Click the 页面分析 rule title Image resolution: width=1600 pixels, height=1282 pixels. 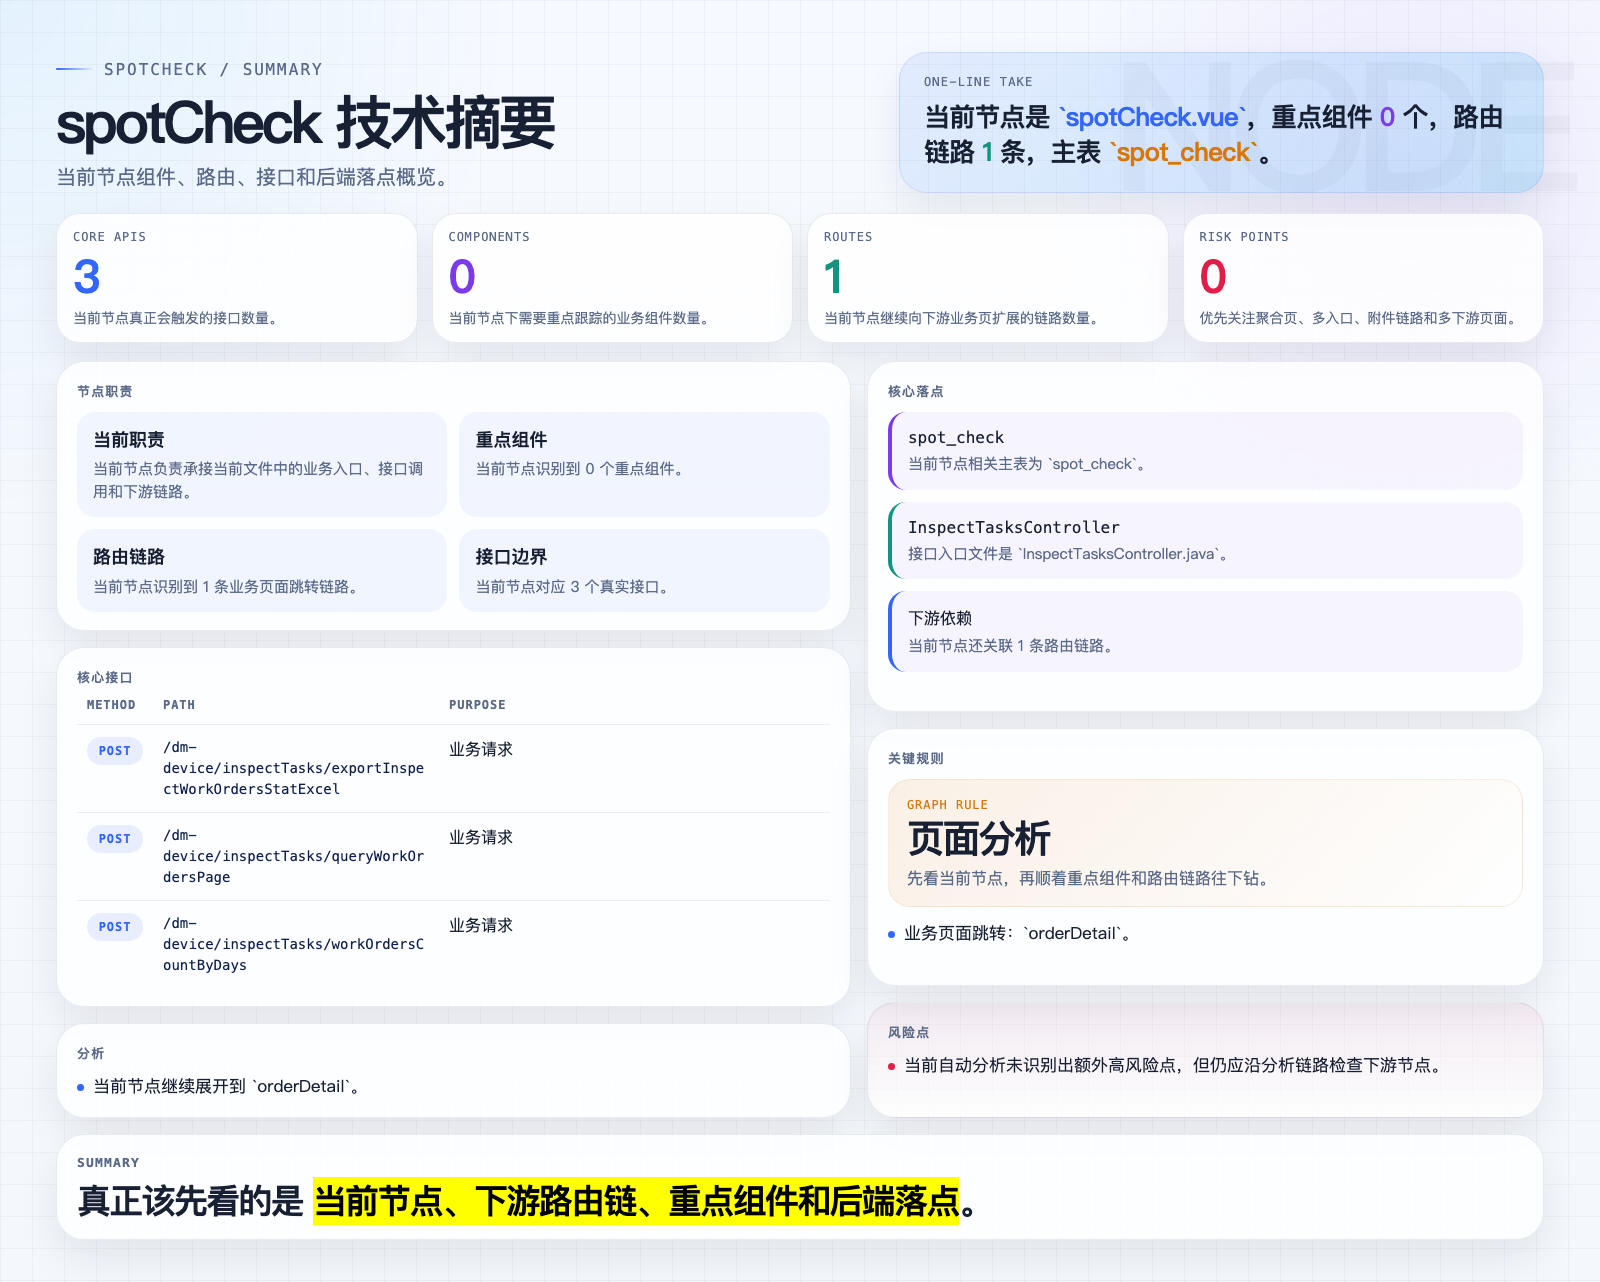[979, 839]
